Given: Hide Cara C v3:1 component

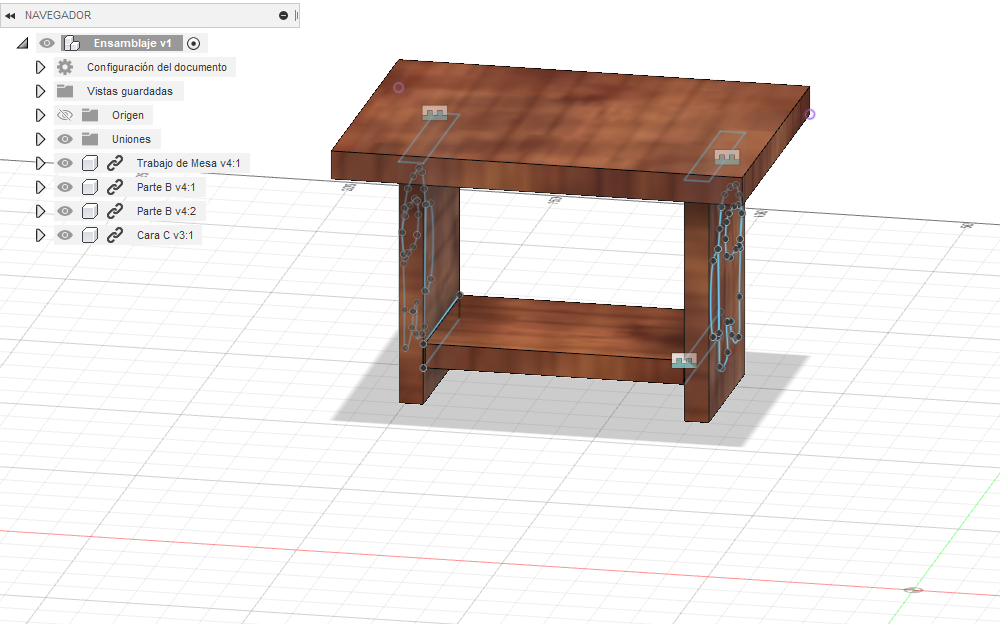Looking at the screenshot, I should tap(65, 235).
